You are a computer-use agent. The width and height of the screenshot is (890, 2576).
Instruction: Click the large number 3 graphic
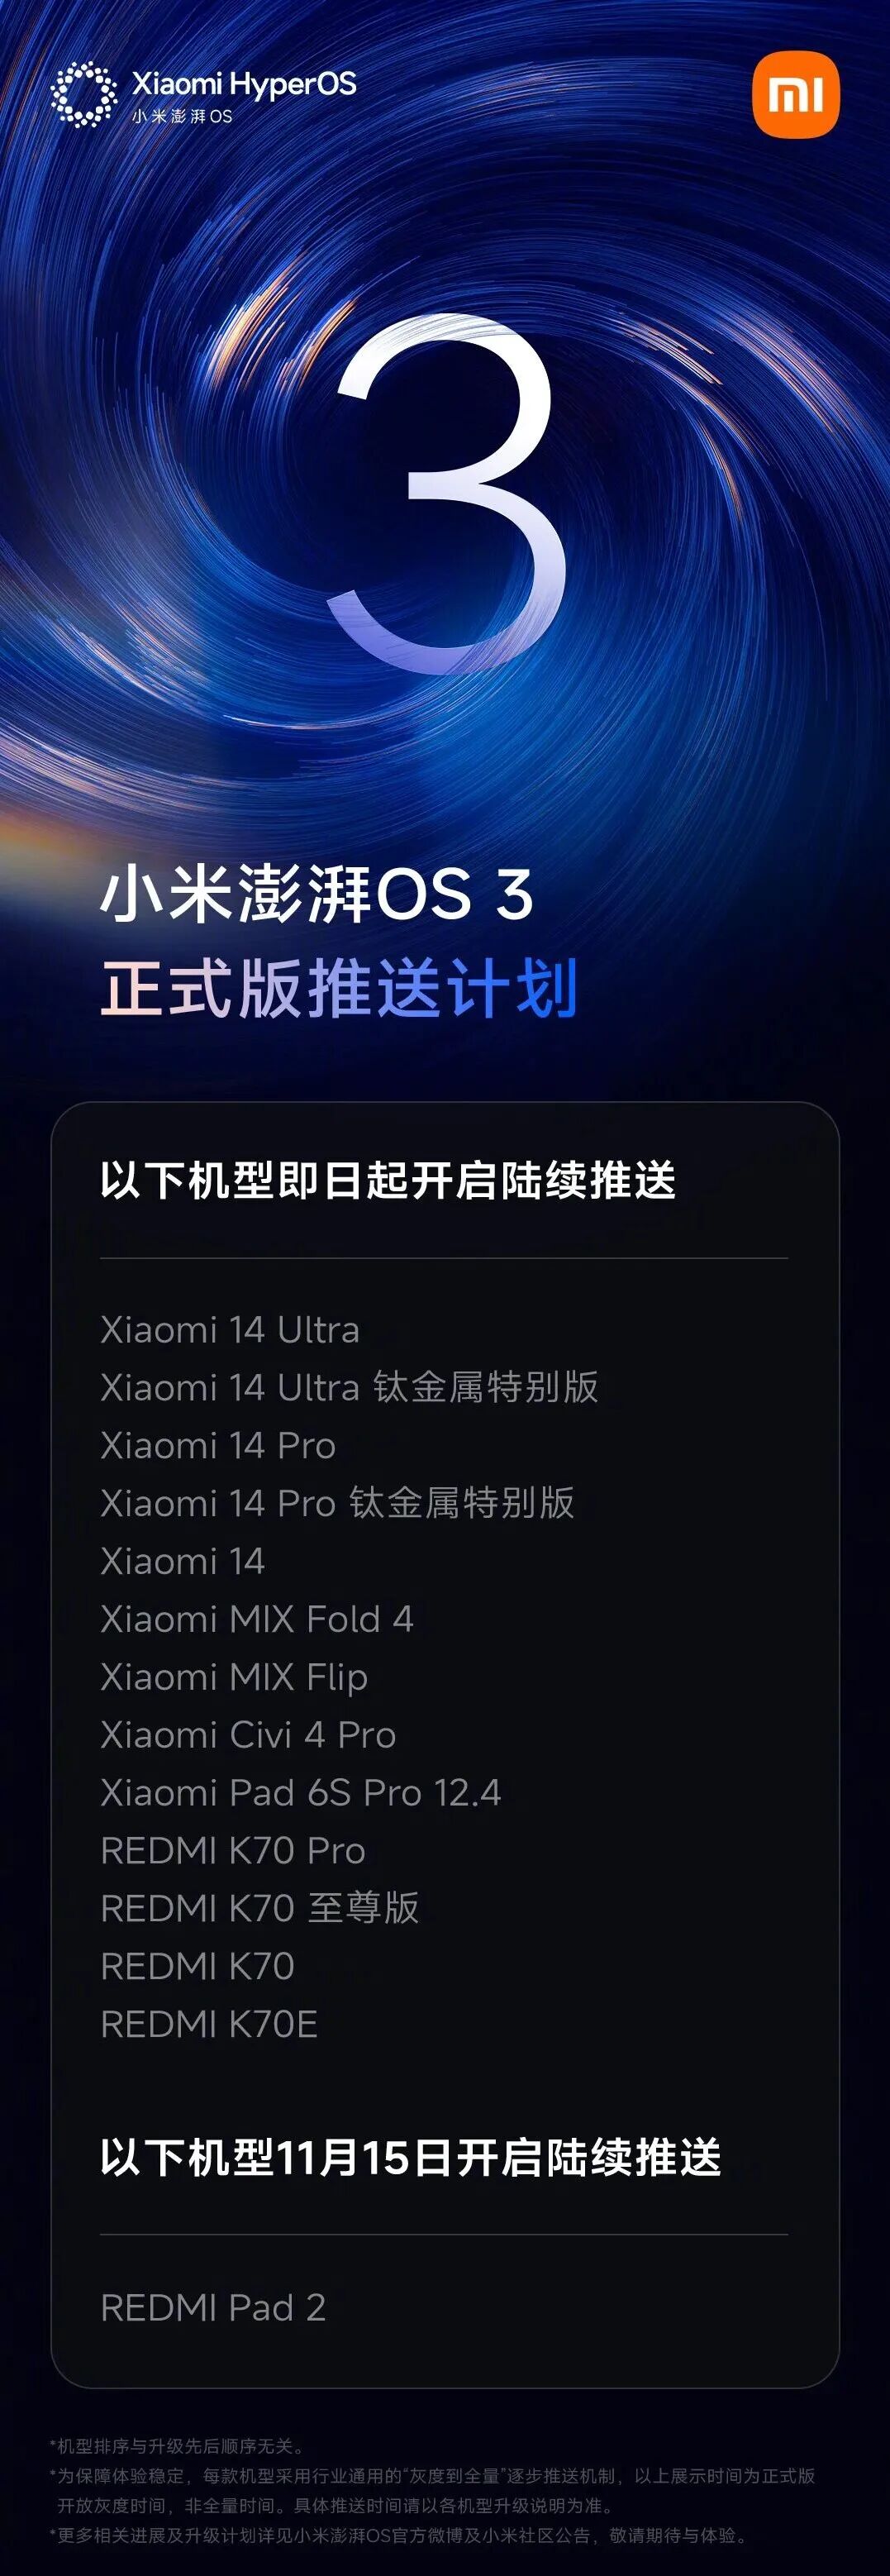coord(448,494)
